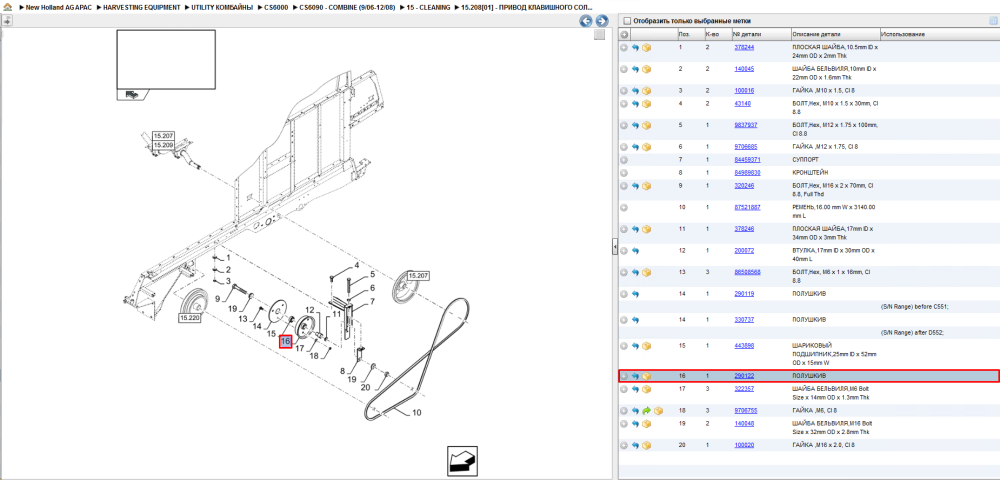Click the box icon for part 100020

point(646,445)
